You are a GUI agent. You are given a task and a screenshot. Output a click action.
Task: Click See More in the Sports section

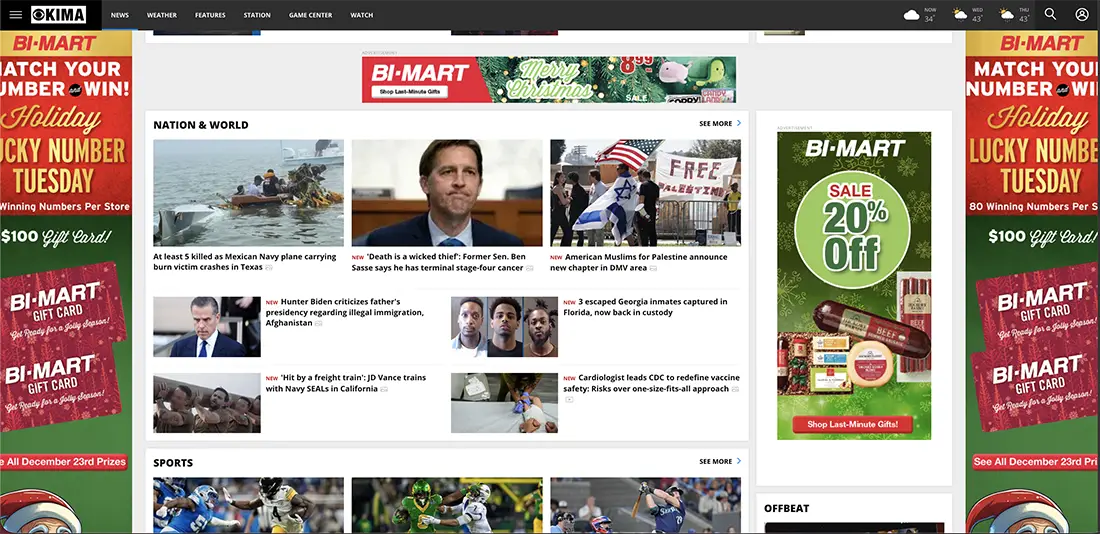pyautogui.click(x=716, y=462)
